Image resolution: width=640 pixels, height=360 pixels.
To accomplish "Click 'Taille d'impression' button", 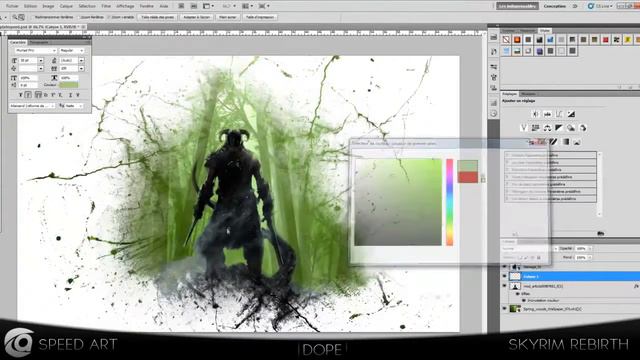I will (260, 17).
